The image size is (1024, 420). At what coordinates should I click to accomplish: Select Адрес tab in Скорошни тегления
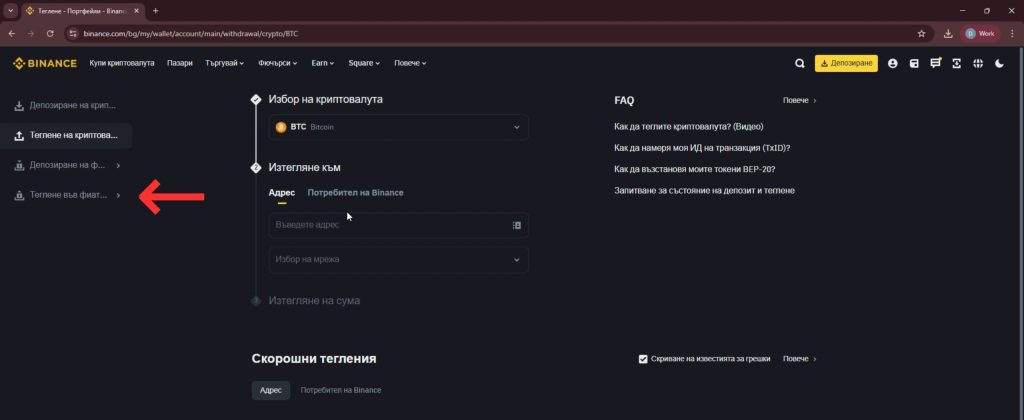[270, 390]
